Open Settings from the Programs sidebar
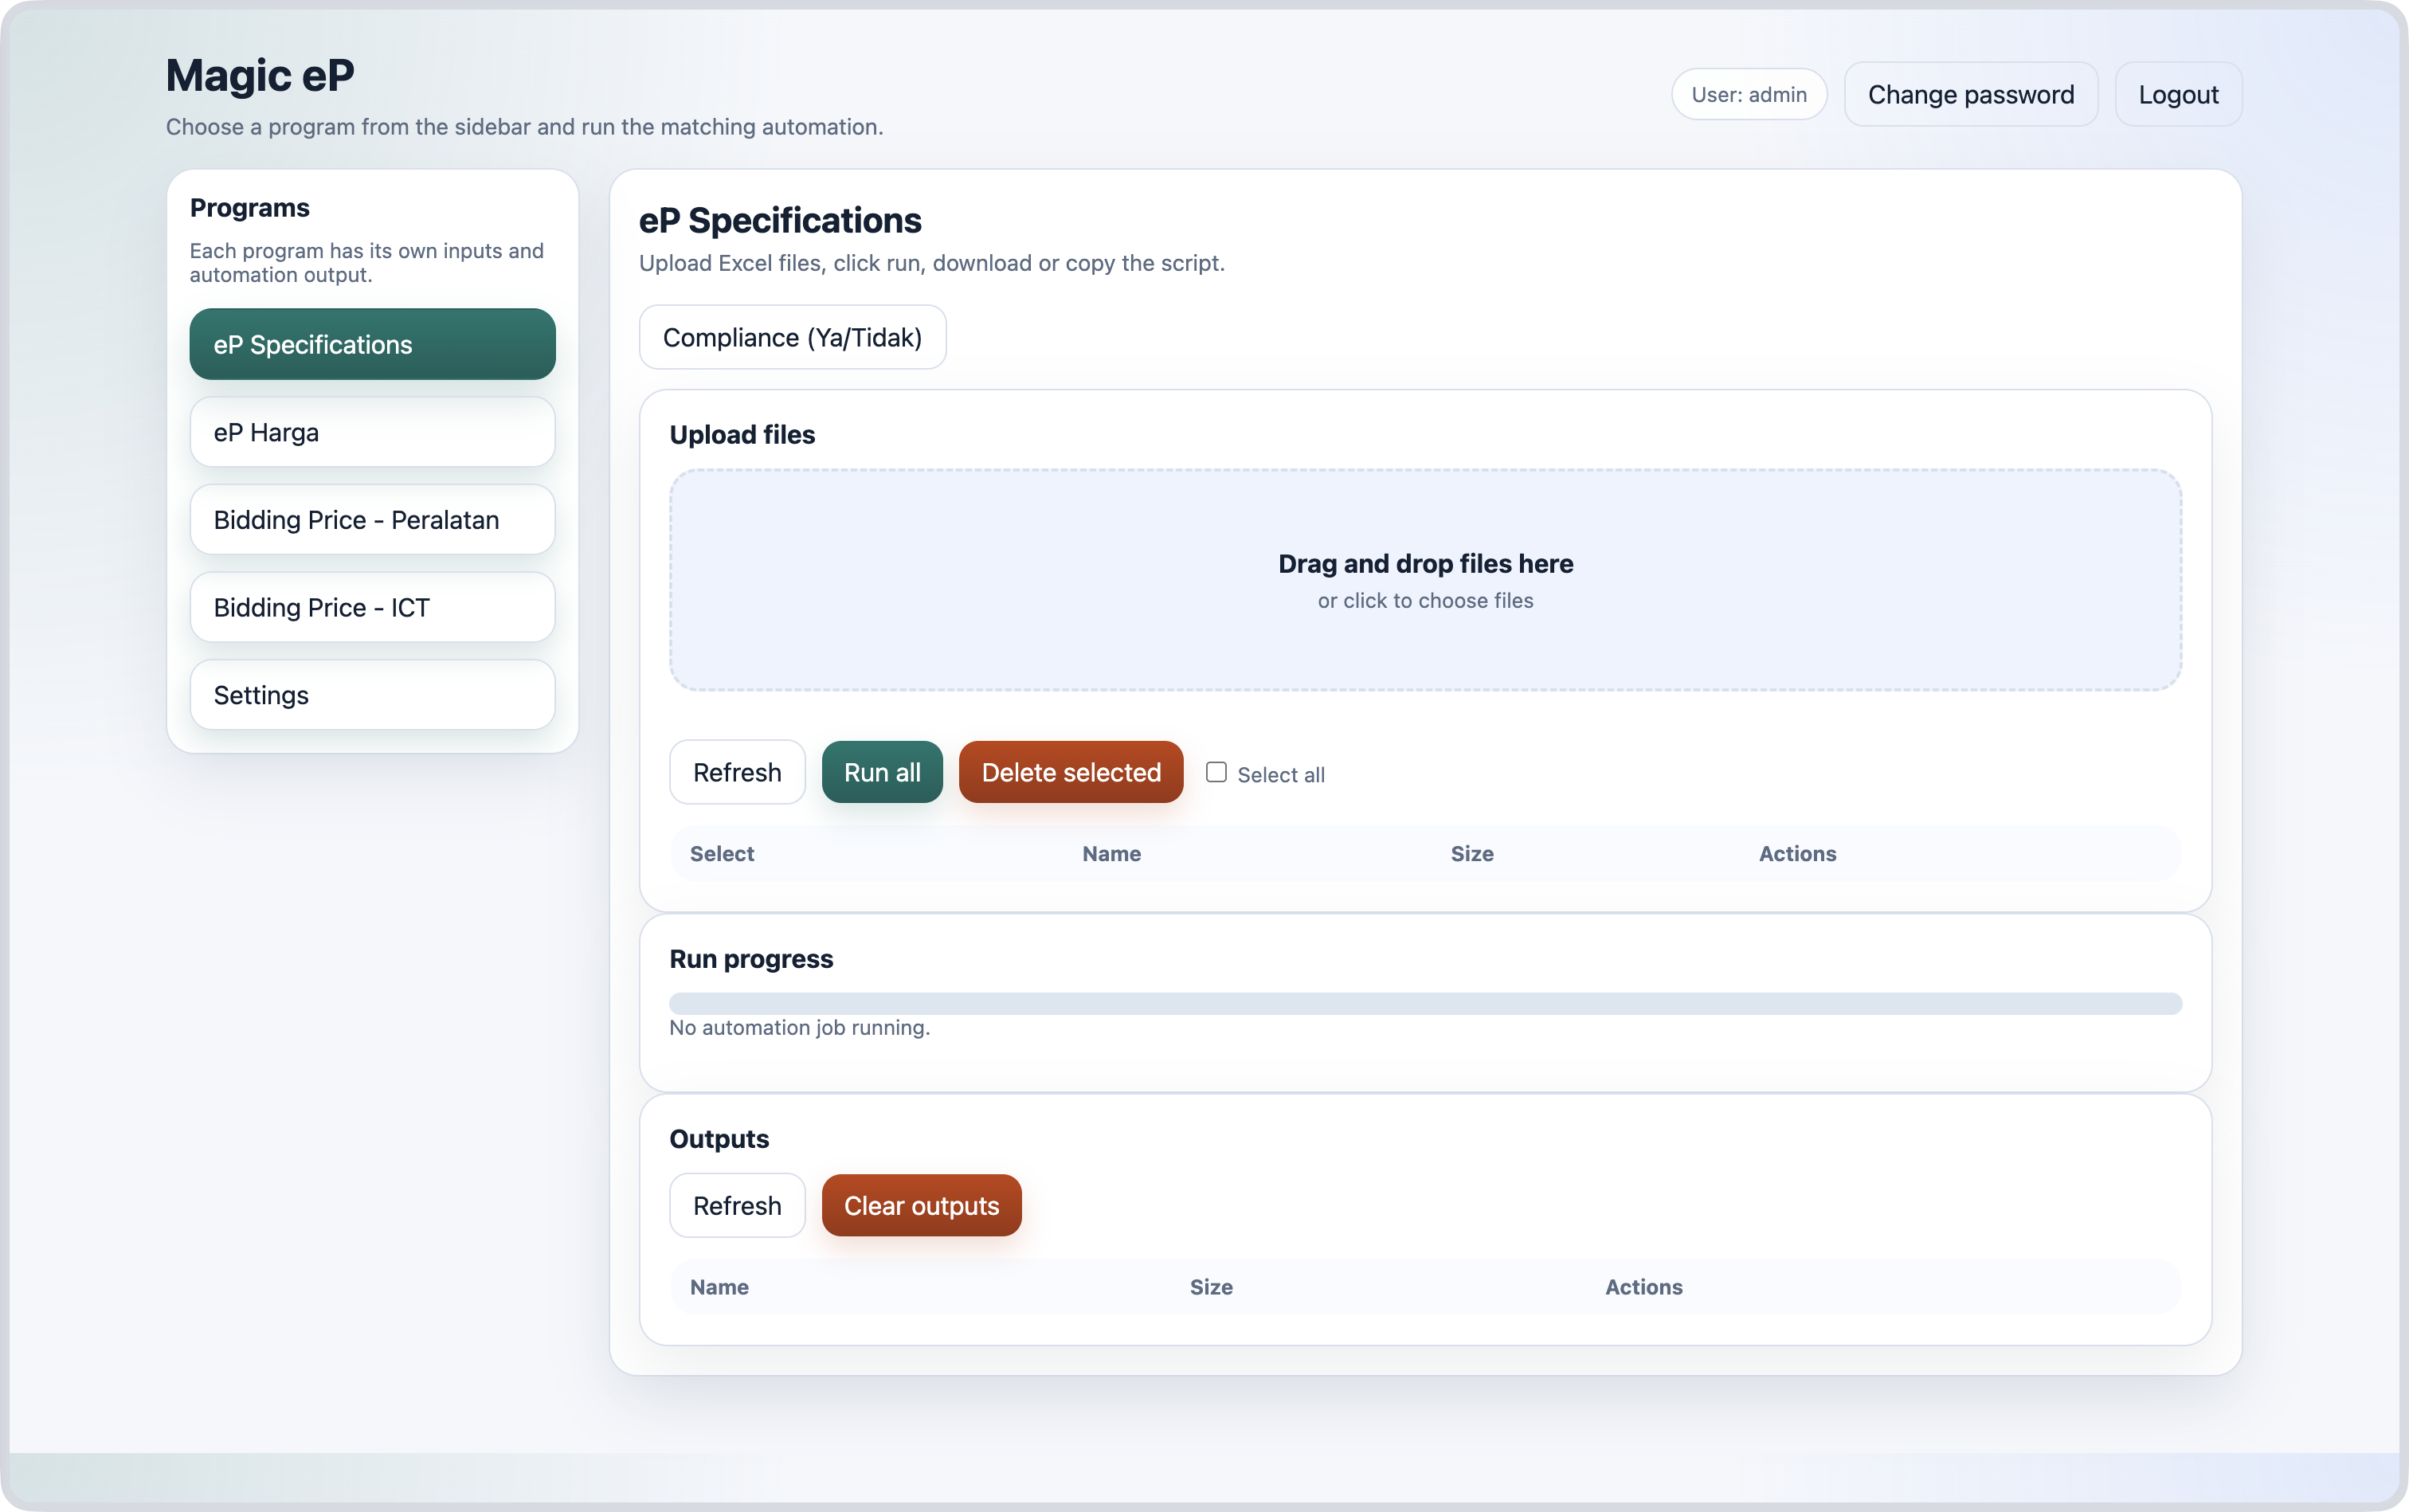Viewport: 2409px width, 1512px height. pos(372,695)
